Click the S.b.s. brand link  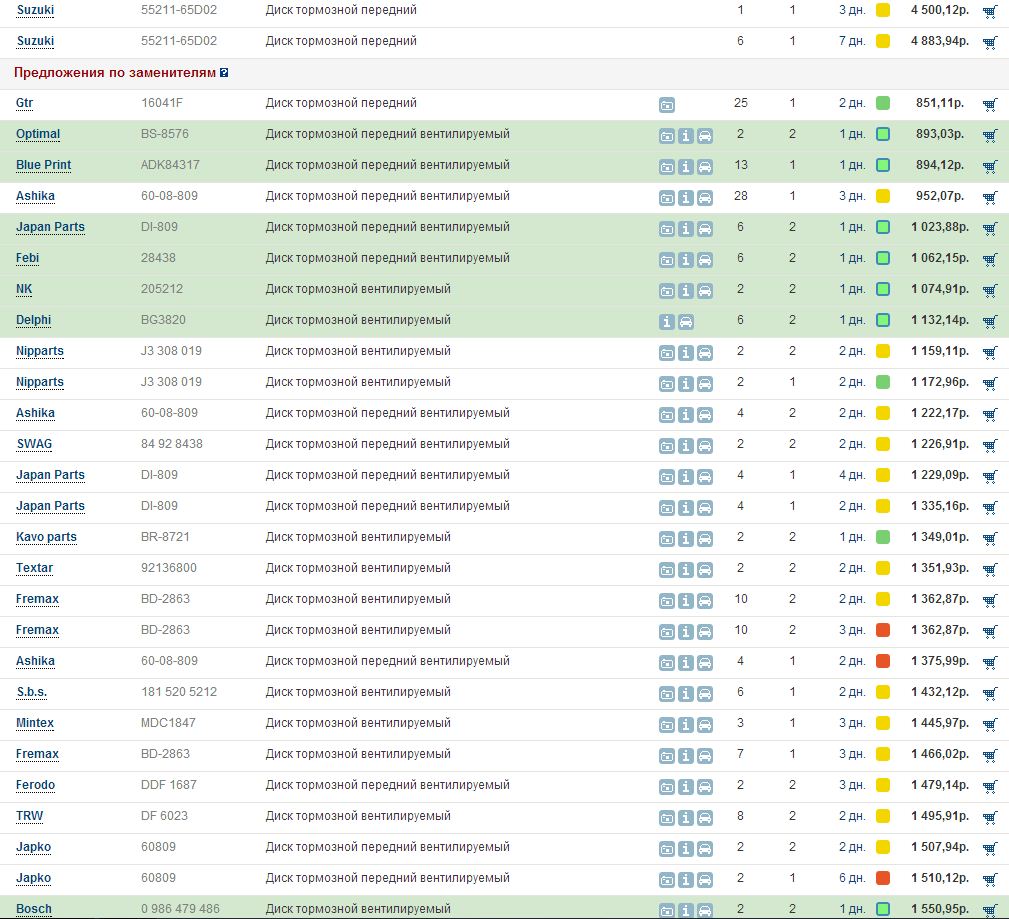point(31,692)
